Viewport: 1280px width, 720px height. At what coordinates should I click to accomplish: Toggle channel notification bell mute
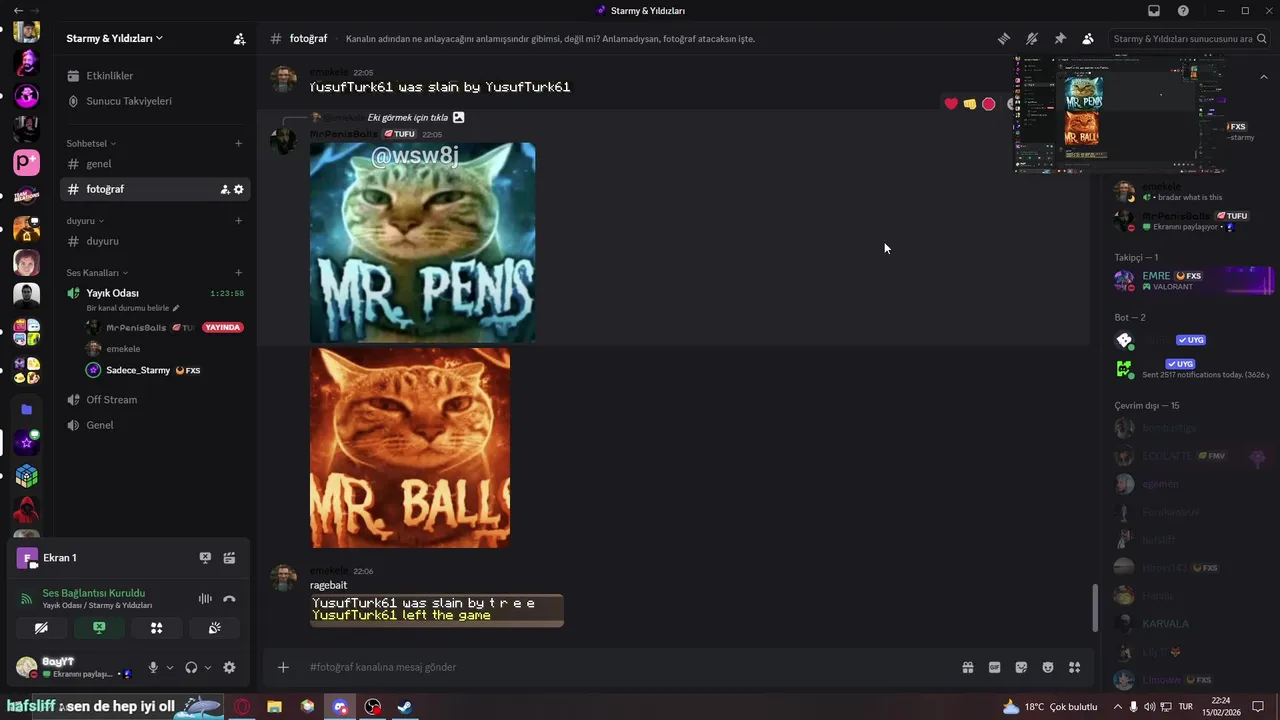[x=1032, y=39]
